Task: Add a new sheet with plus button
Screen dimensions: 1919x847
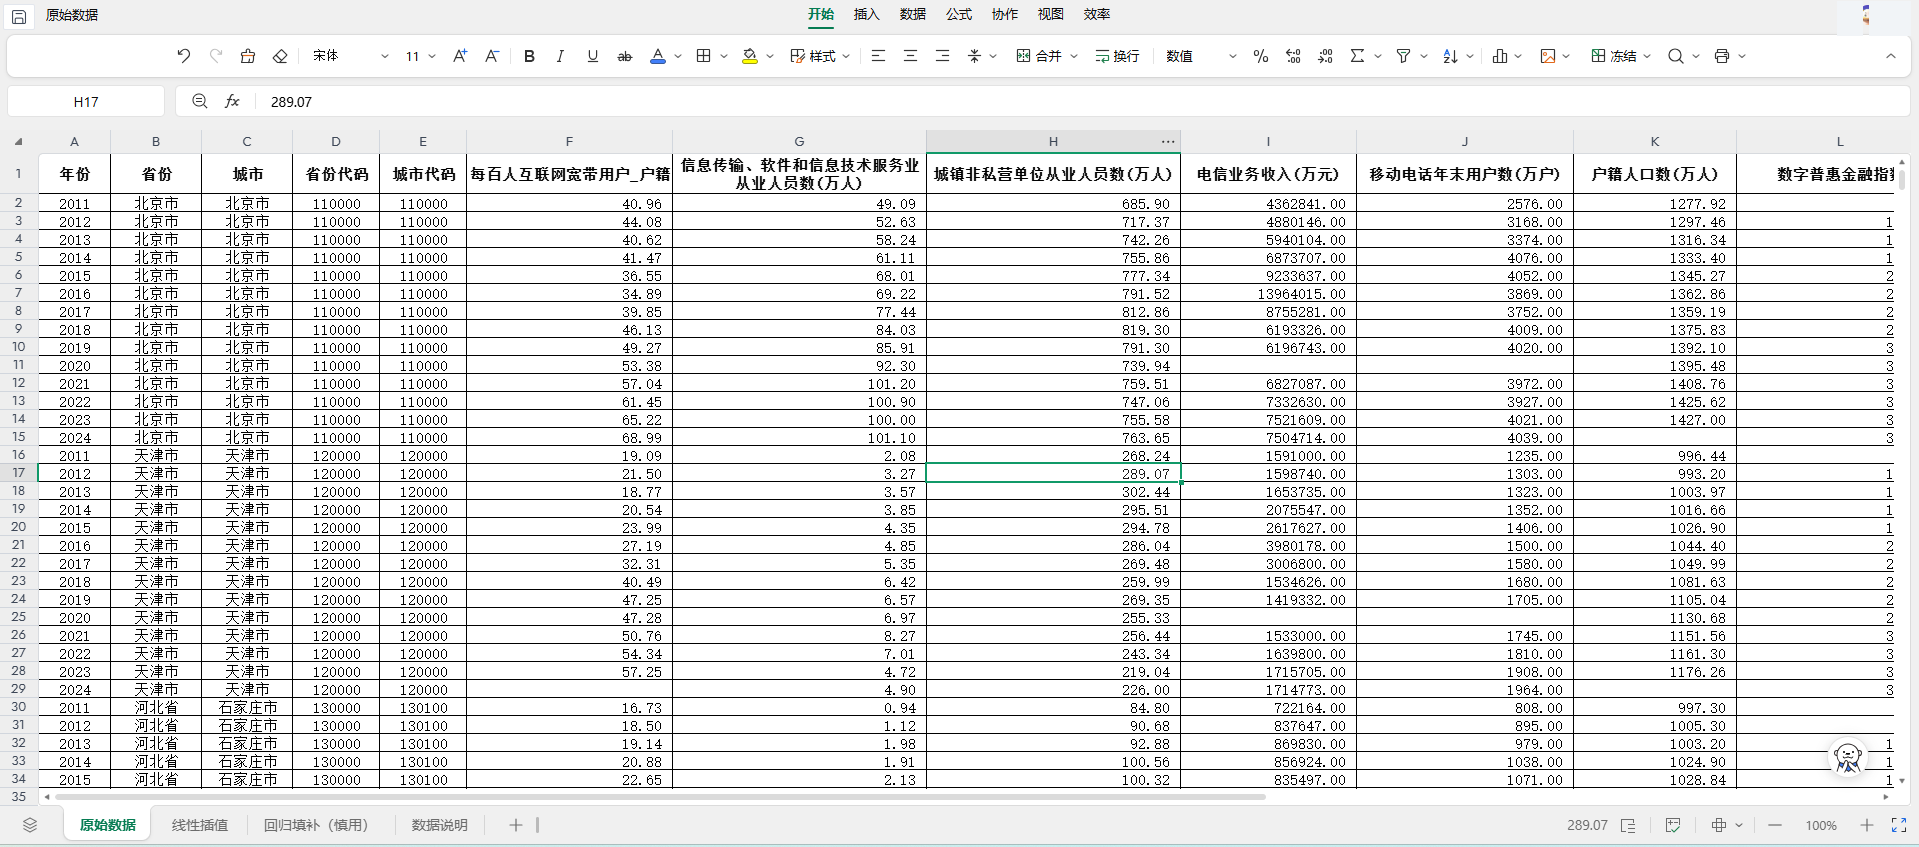Action: pos(516,825)
